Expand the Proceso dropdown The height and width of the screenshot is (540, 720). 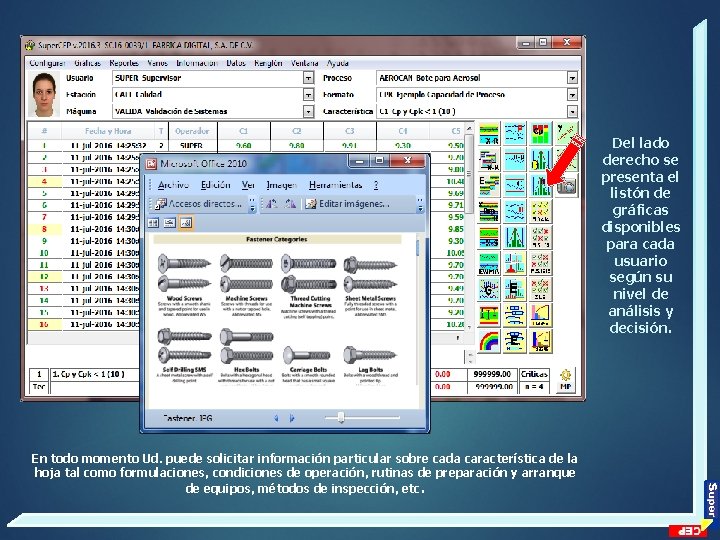[572, 78]
